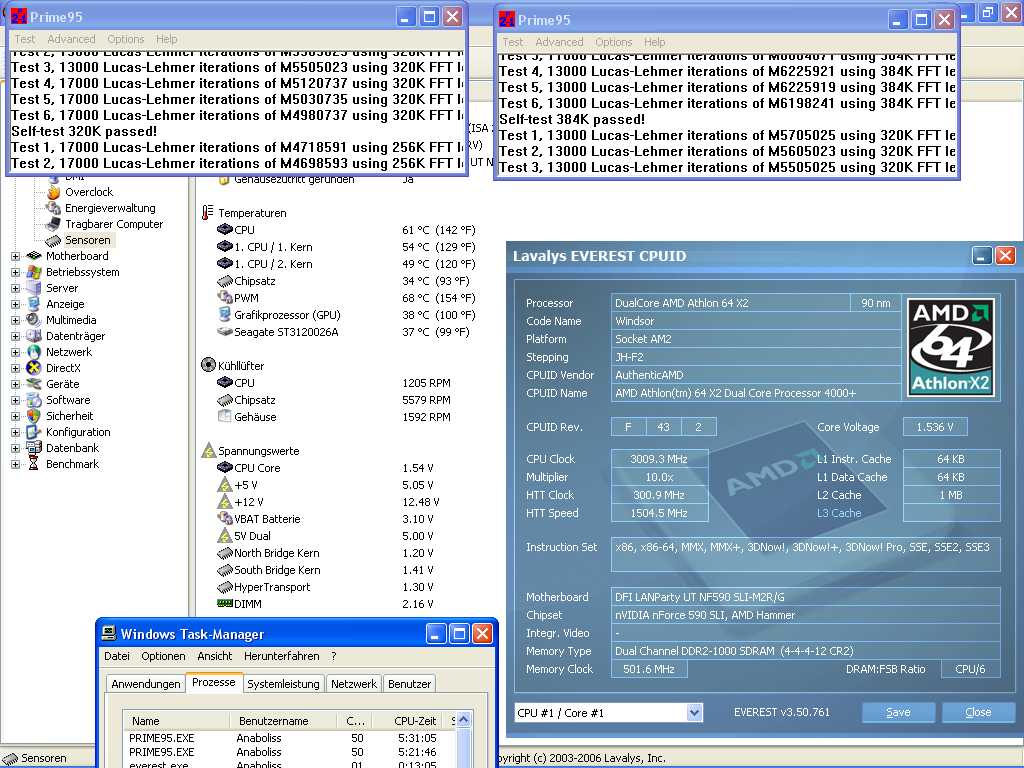Click the Motherboard category icon
The width and height of the screenshot is (1024, 768).
(x=34, y=256)
